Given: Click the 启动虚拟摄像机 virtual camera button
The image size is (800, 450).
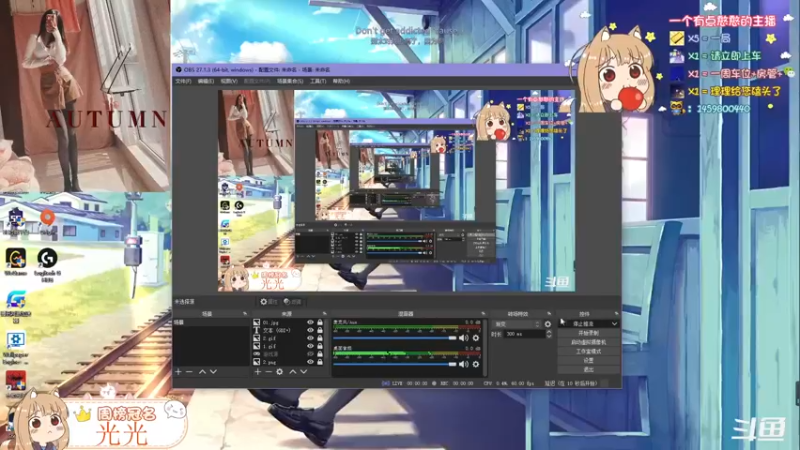Looking at the screenshot, I should pyautogui.click(x=589, y=342).
